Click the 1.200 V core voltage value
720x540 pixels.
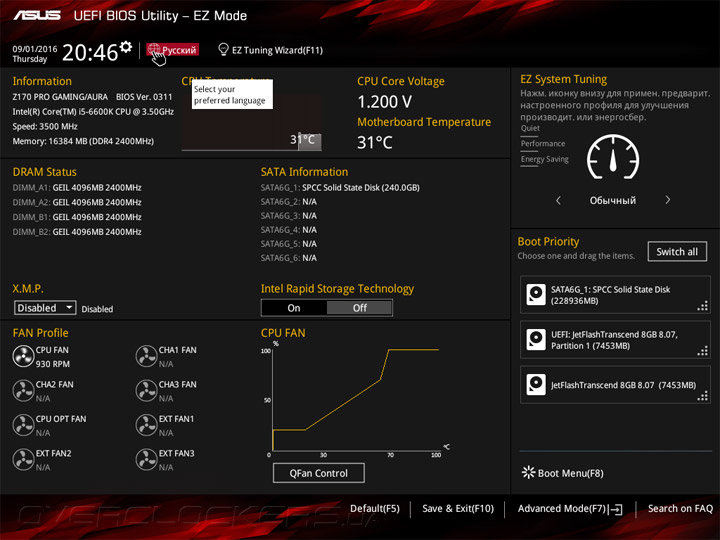tap(384, 102)
